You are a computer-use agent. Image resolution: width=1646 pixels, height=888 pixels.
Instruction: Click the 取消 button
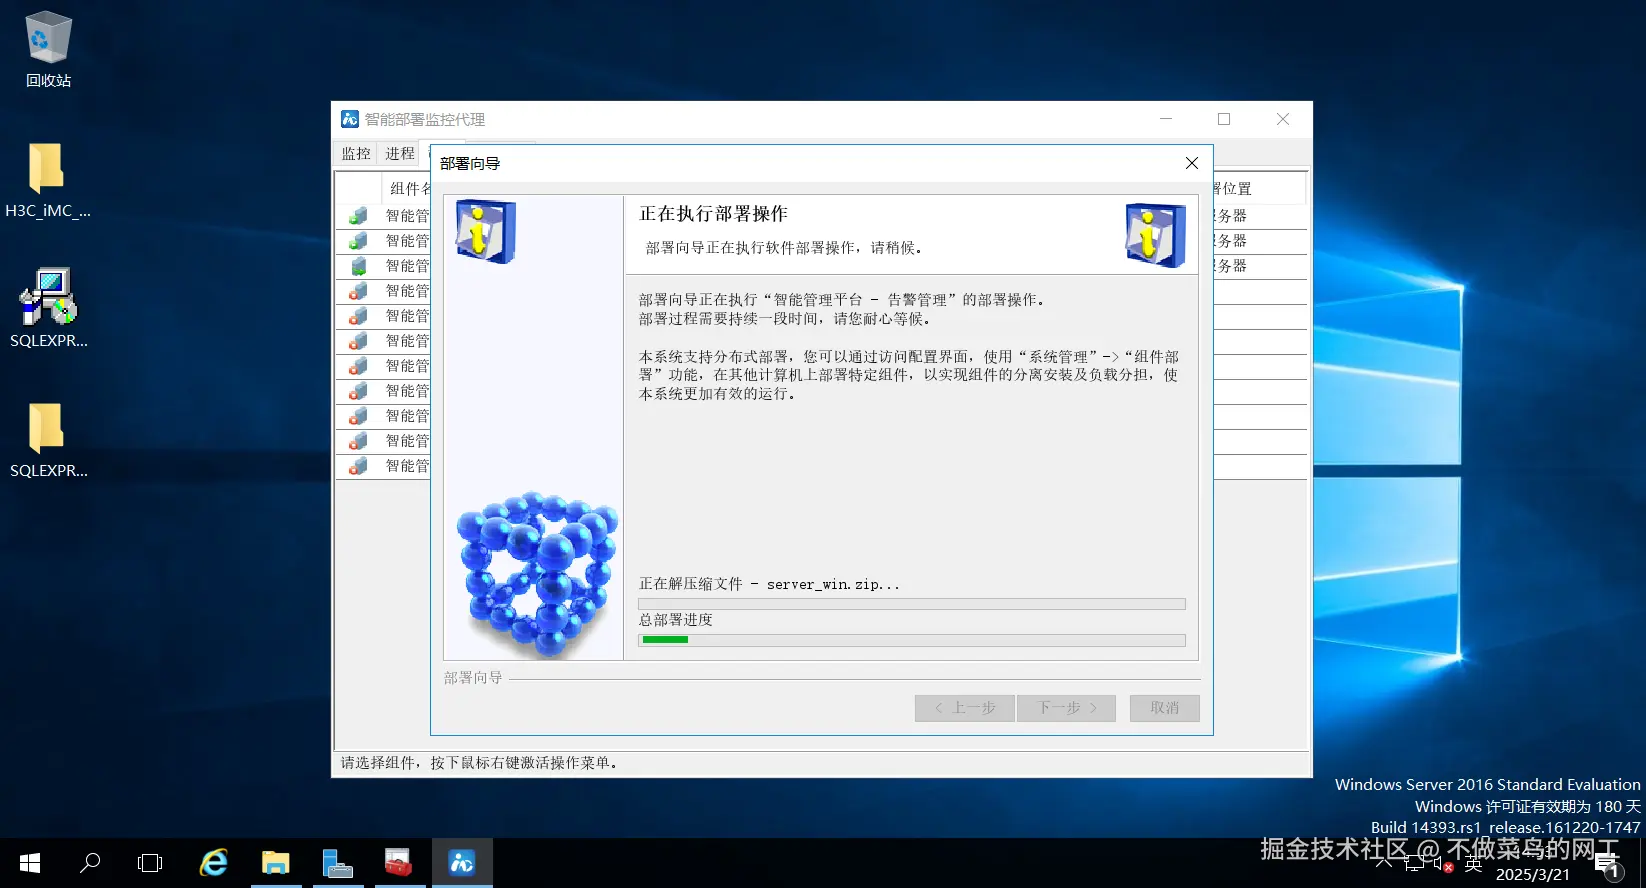[1165, 708]
